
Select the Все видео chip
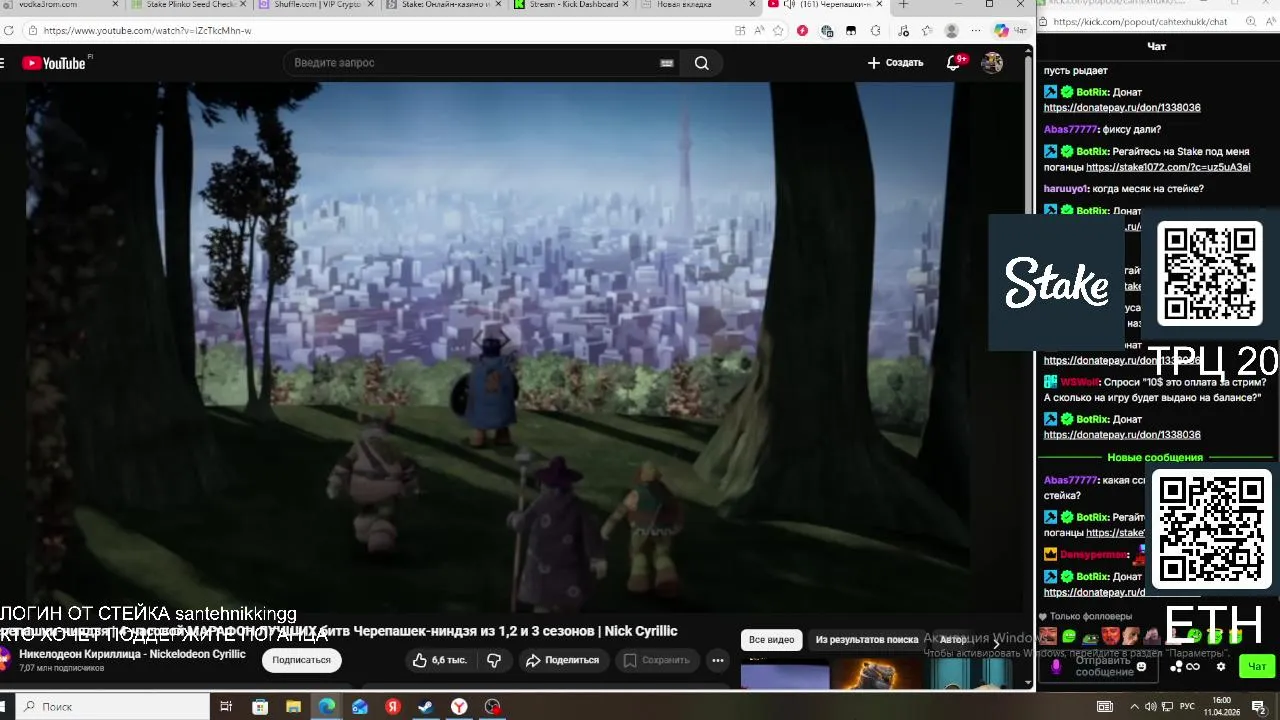coord(772,639)
